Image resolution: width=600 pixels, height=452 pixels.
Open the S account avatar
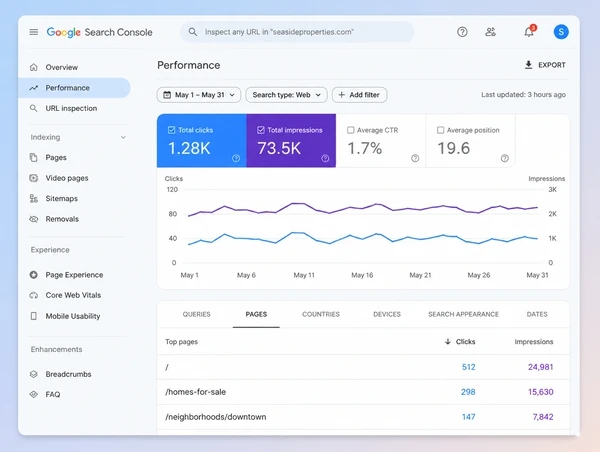coord(561,32)
